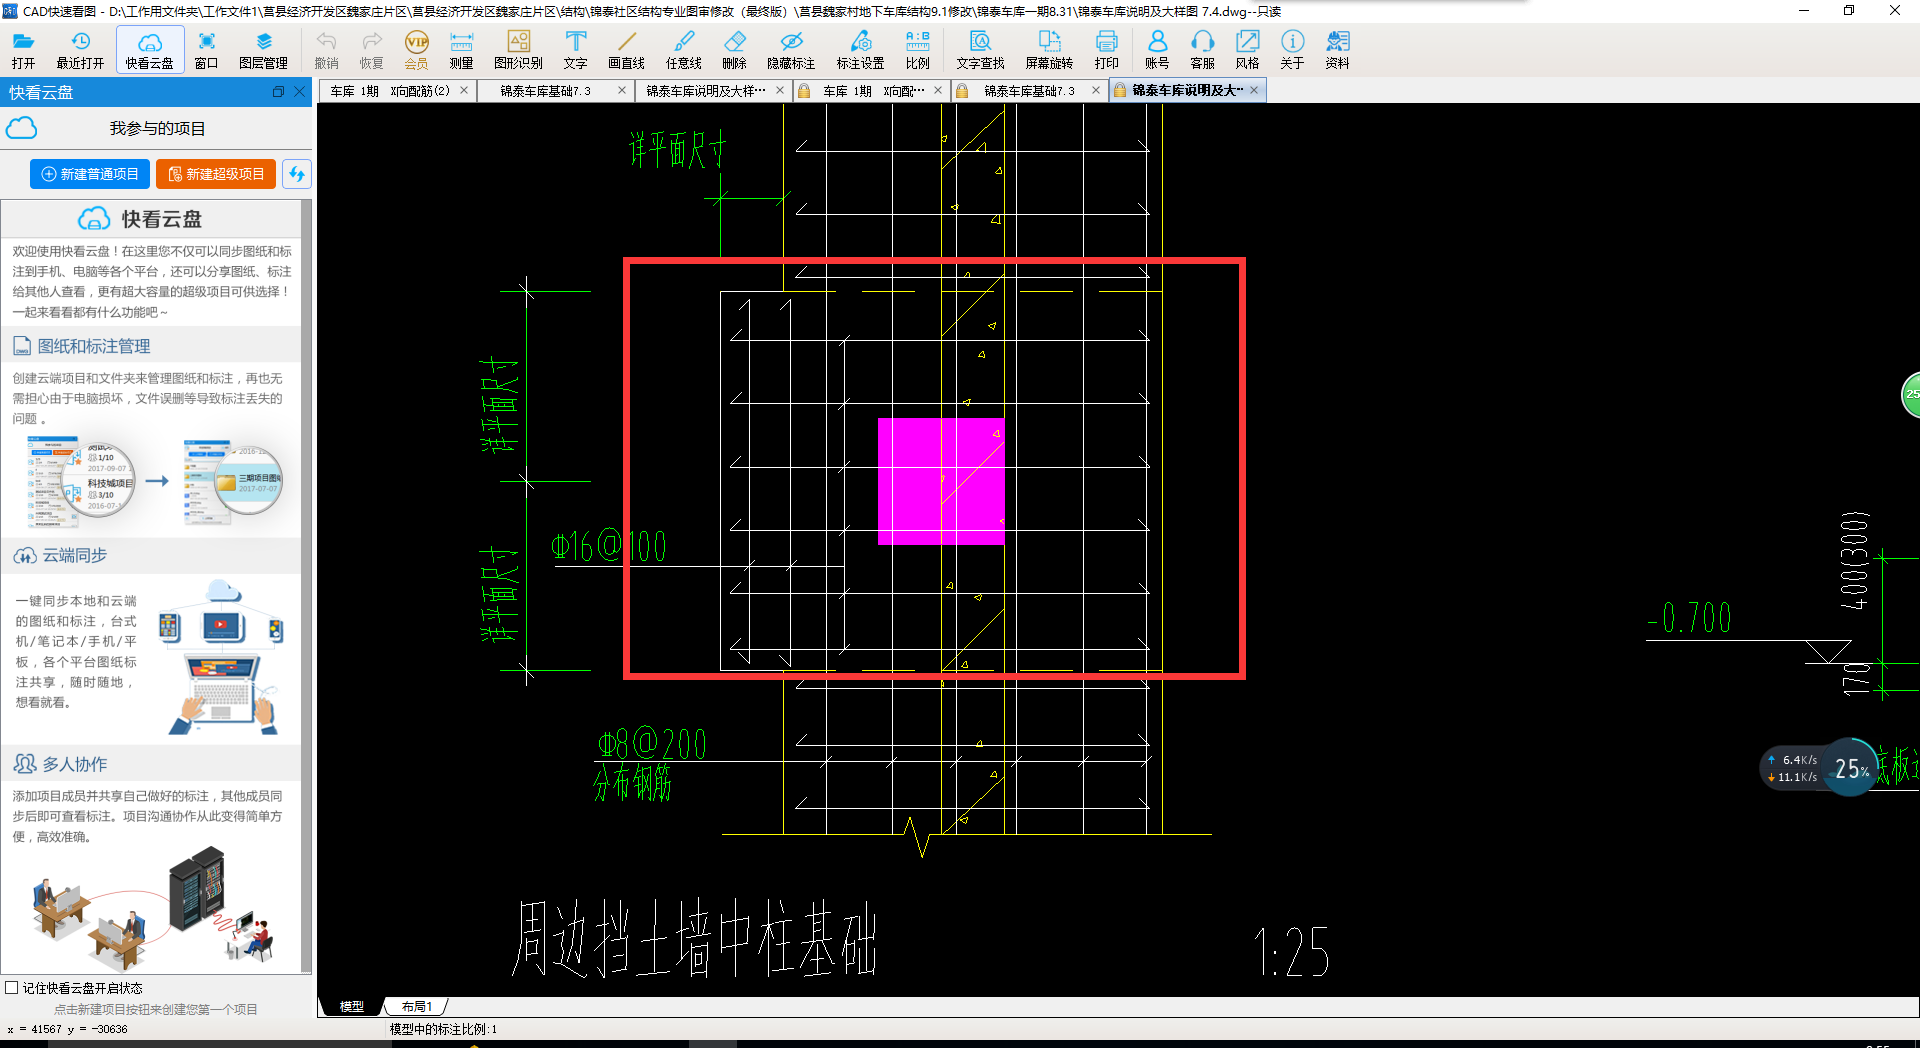Switch to unlocked 锦泰车库基础7.3 tab
The image size is (1920, 1048).
pyautogui.click(x=546, y=91)
